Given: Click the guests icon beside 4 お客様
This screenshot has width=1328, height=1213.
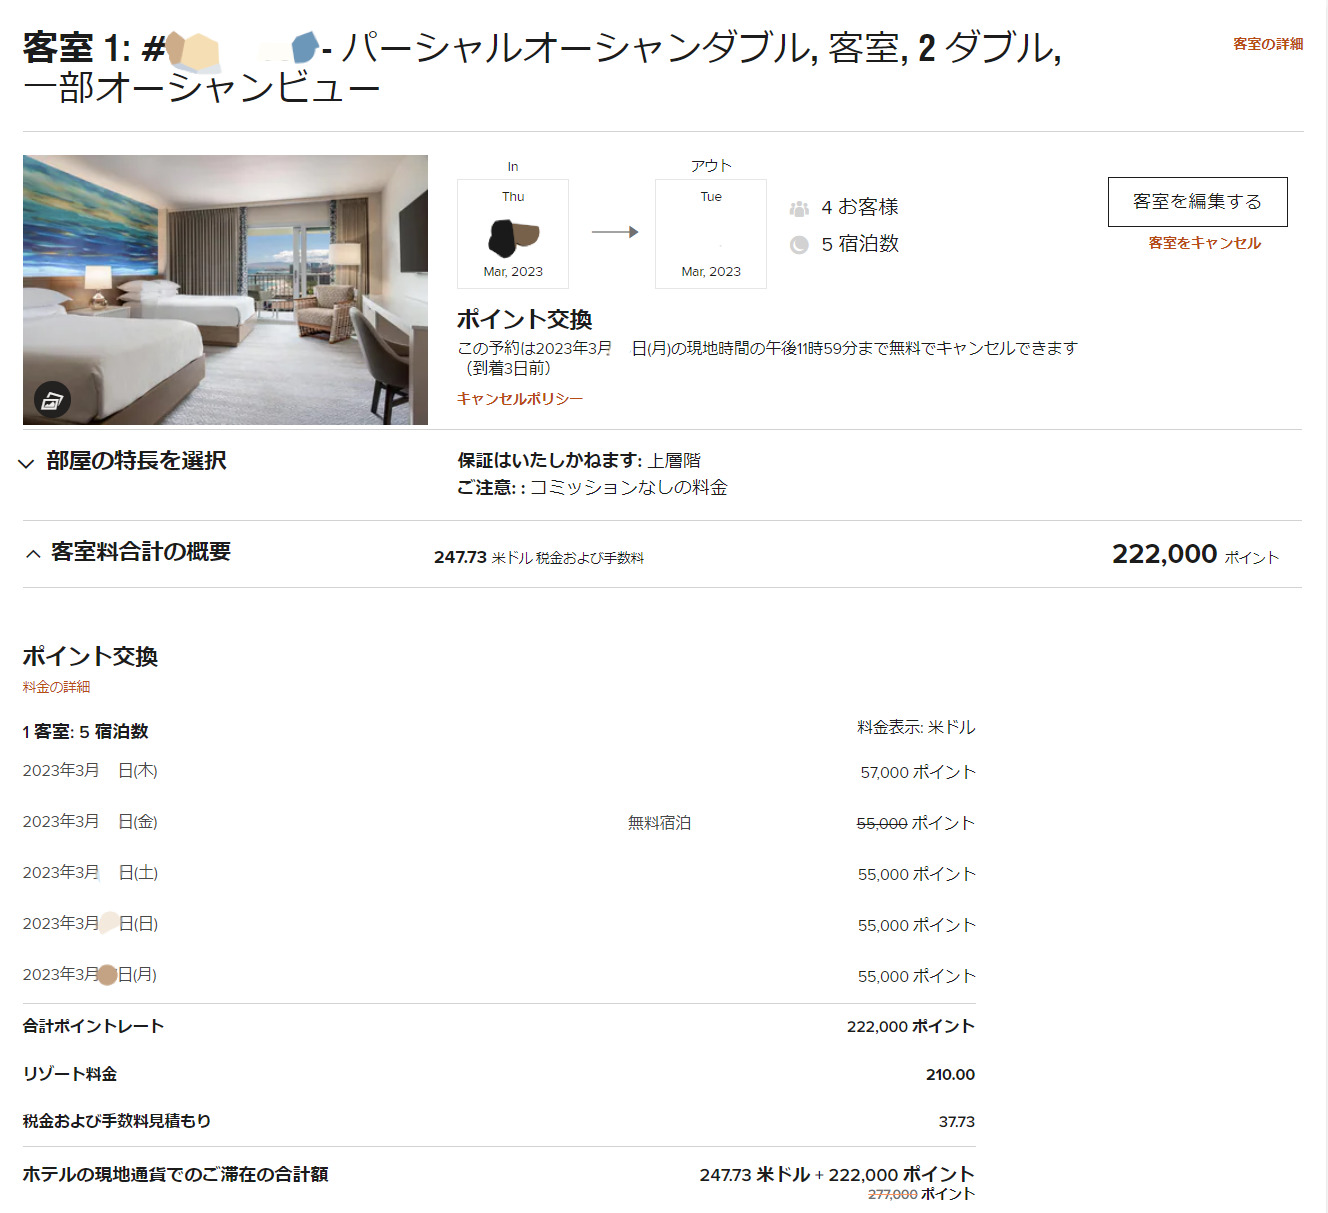Looking at the screenshot, I should tap(799, 208).
